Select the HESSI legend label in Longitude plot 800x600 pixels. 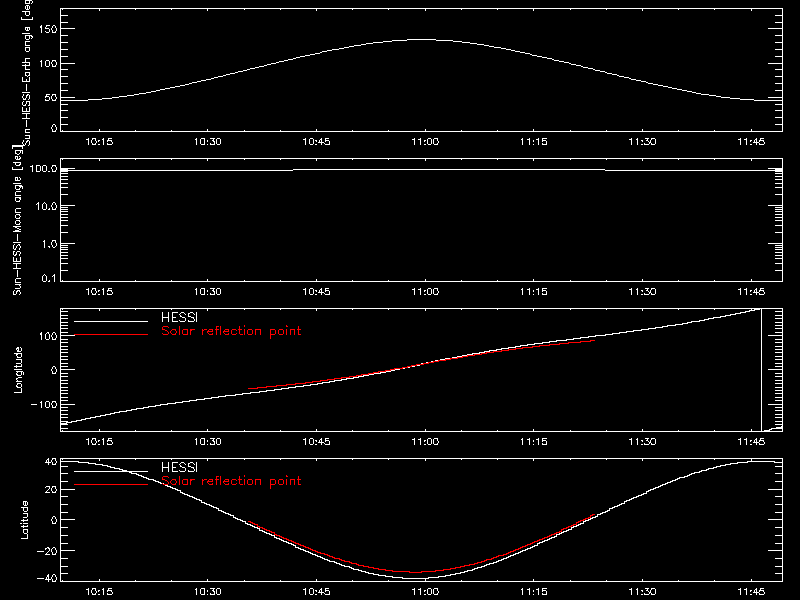tap(179, 317)
